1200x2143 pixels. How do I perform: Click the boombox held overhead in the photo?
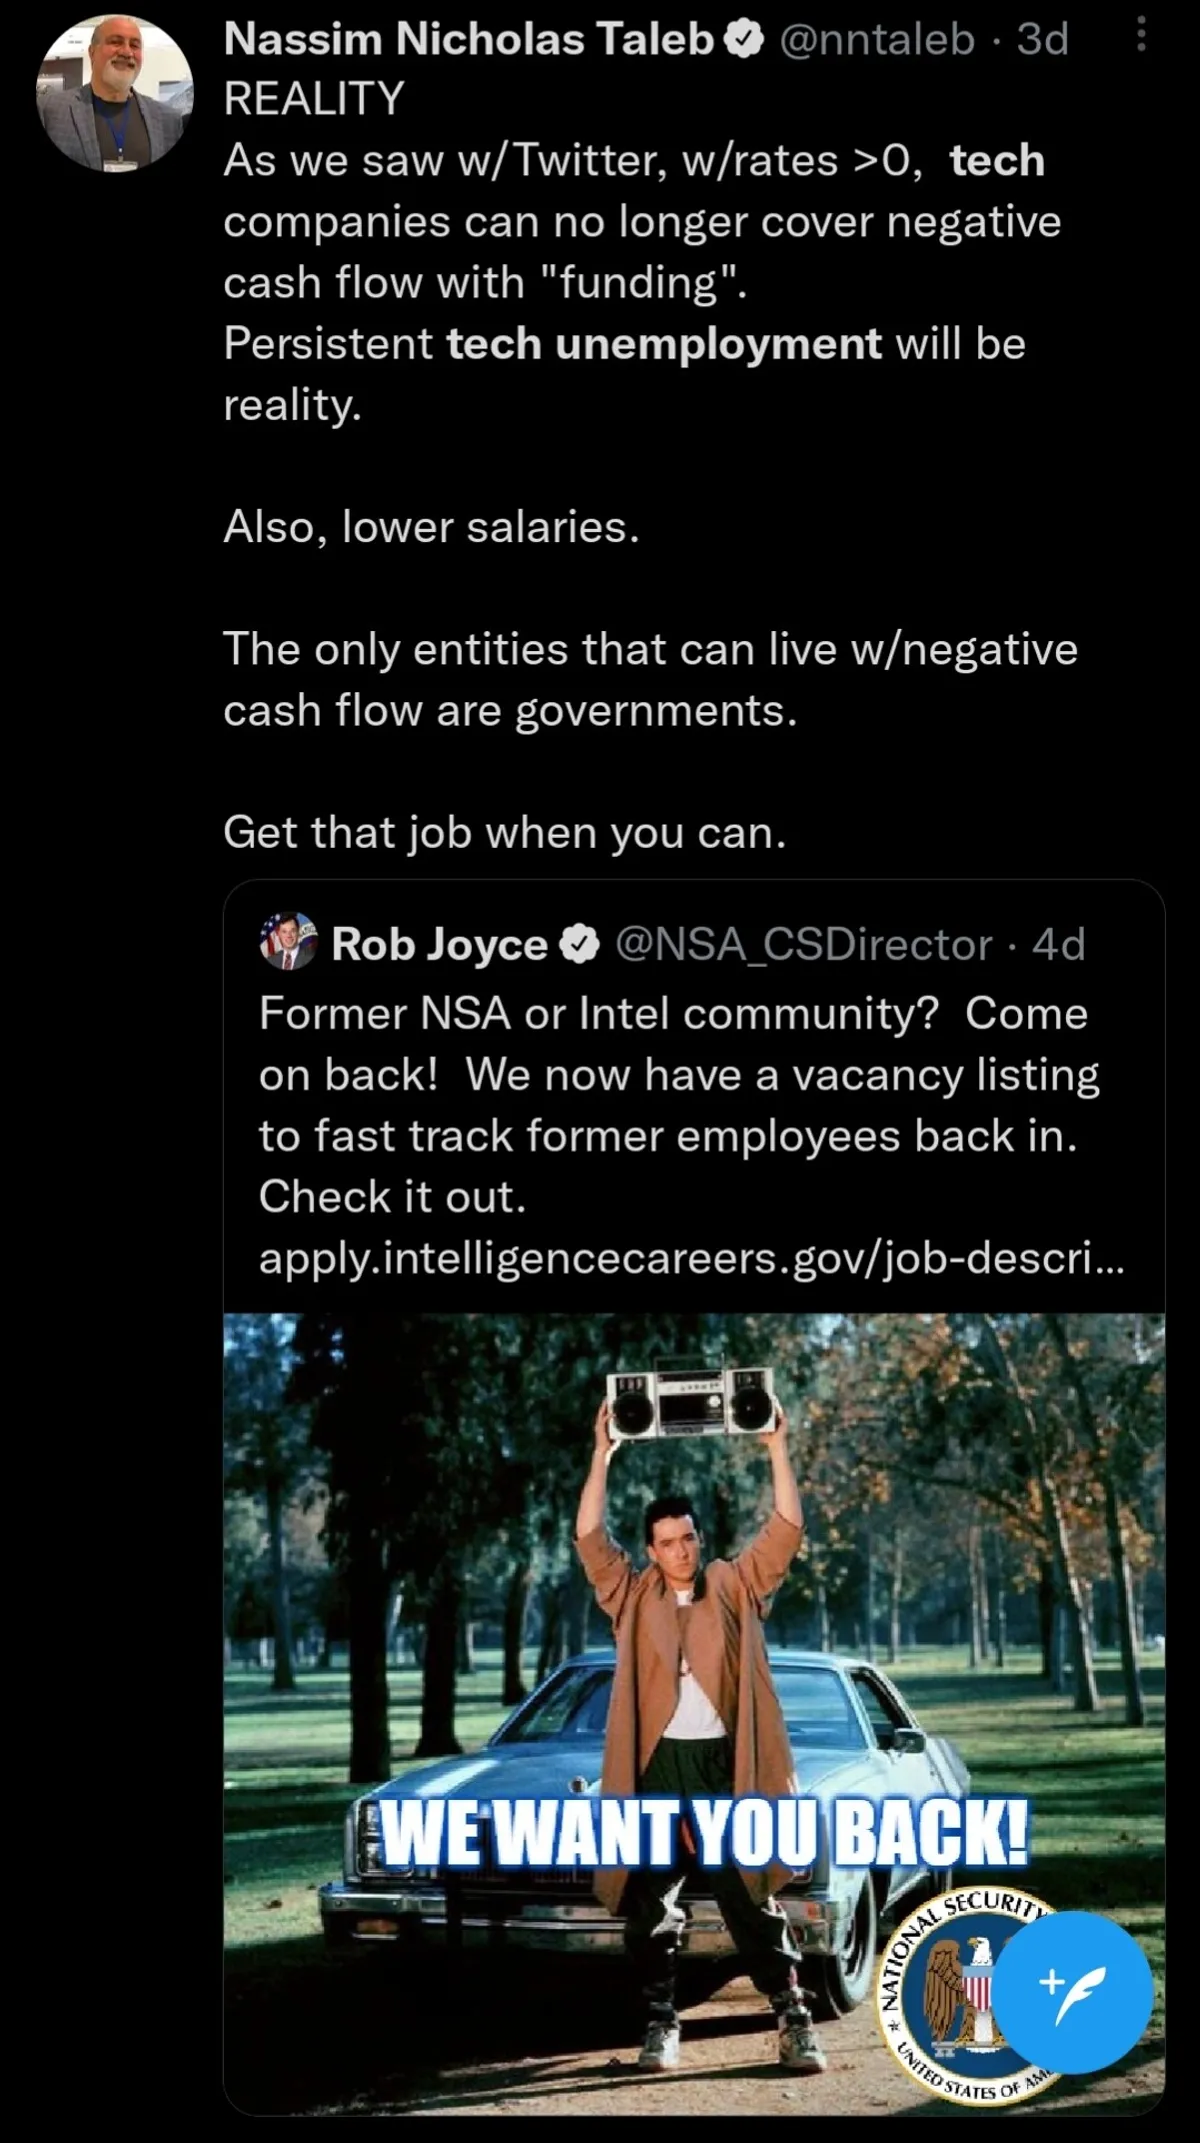tap(690, 1401)
